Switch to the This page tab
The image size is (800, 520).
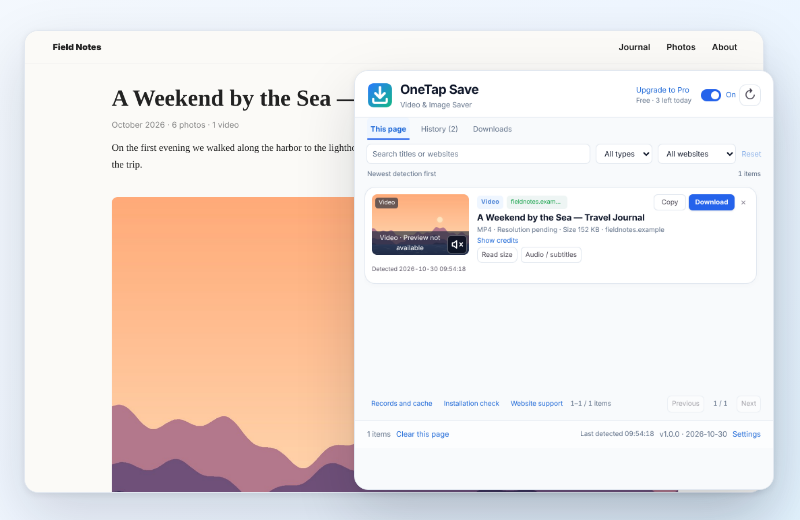[388, 129]
